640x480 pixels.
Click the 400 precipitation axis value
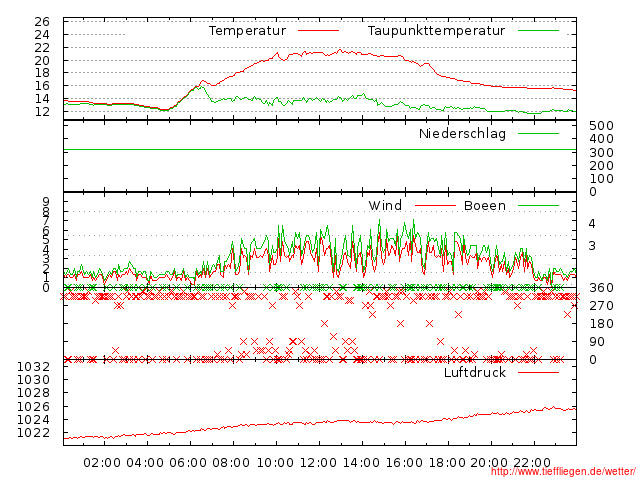click(x=601, y=139)
